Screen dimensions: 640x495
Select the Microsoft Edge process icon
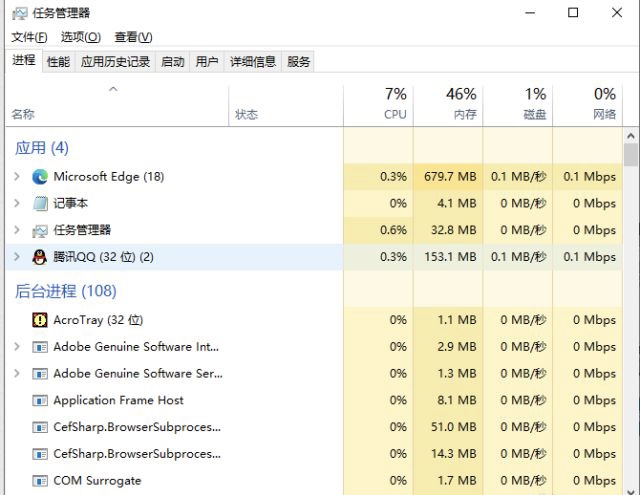pyautogui.click(x=40, y=177)
